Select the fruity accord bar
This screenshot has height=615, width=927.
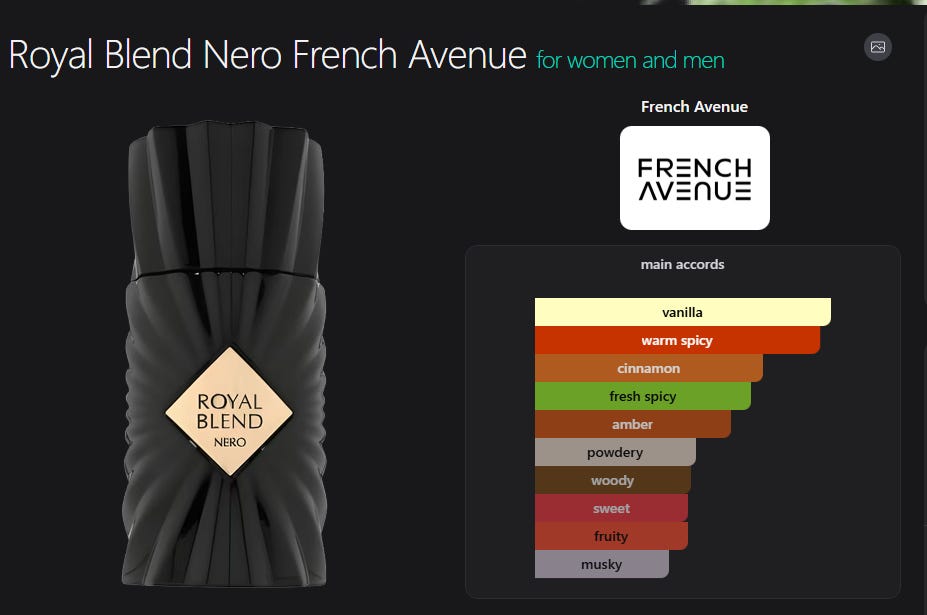tap(611, 536)
